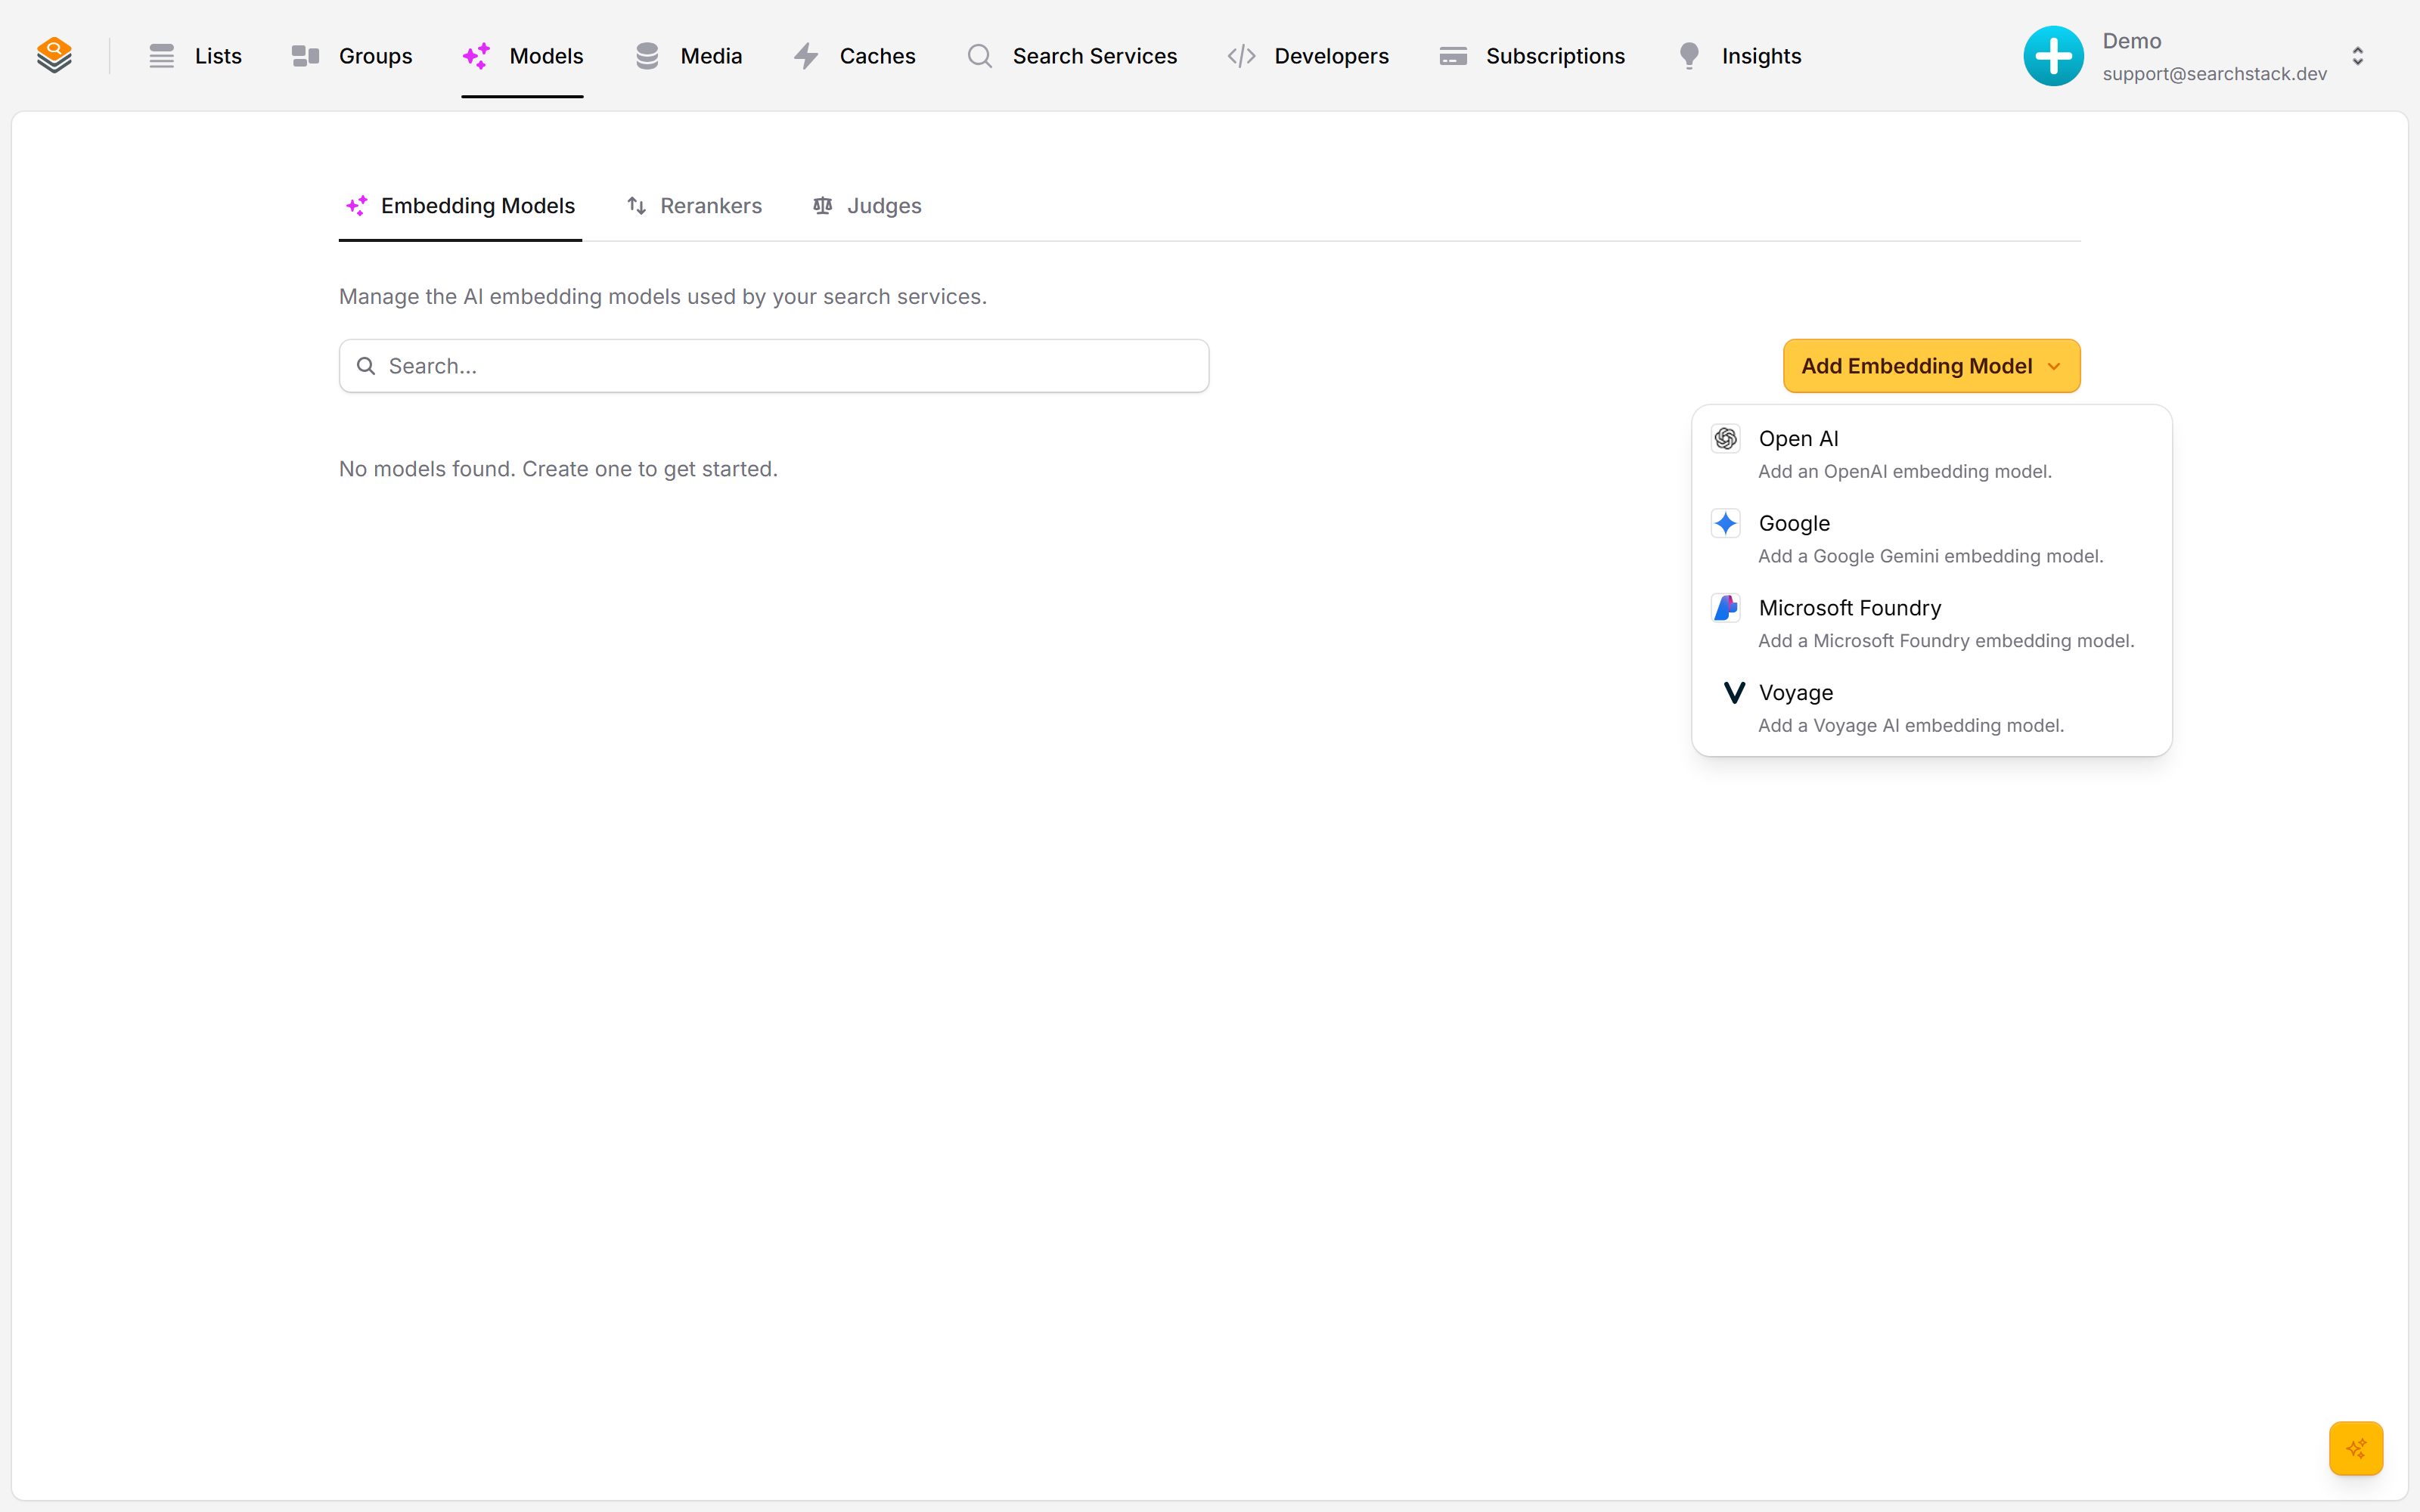This screenshot has width=2420, height=1512.
Task: Click the Rerankers arrows icon
Action: (x=636, y=206)
